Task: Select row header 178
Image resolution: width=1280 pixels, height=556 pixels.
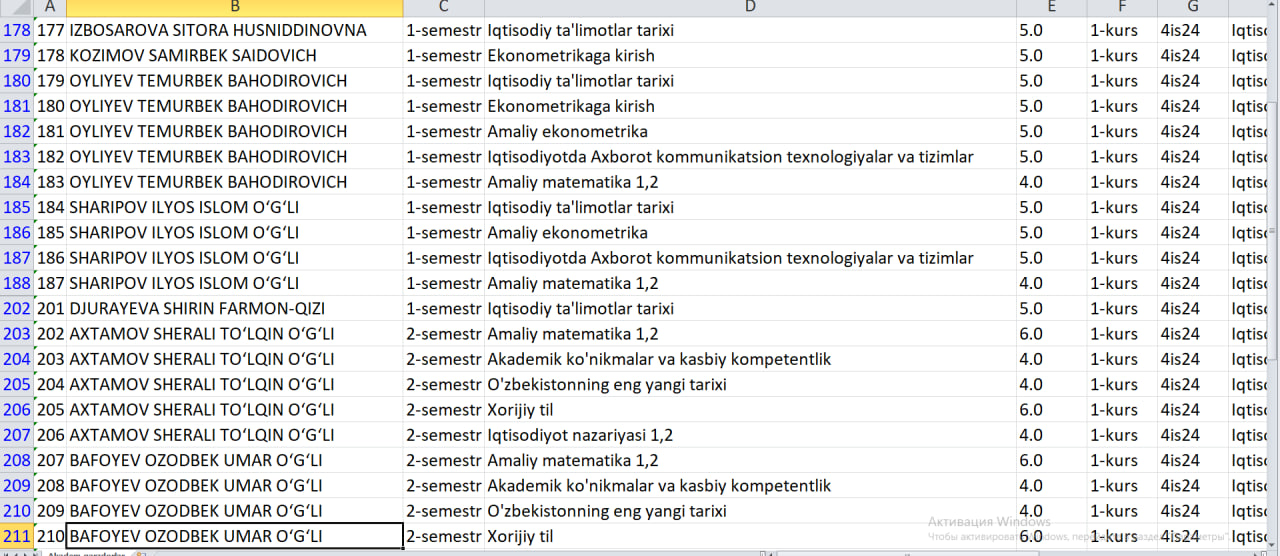Action: (16, 30)
